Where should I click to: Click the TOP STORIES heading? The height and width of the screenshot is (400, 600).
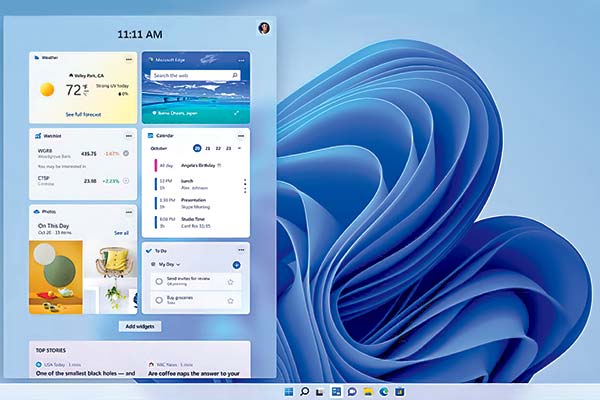(51, 350)
